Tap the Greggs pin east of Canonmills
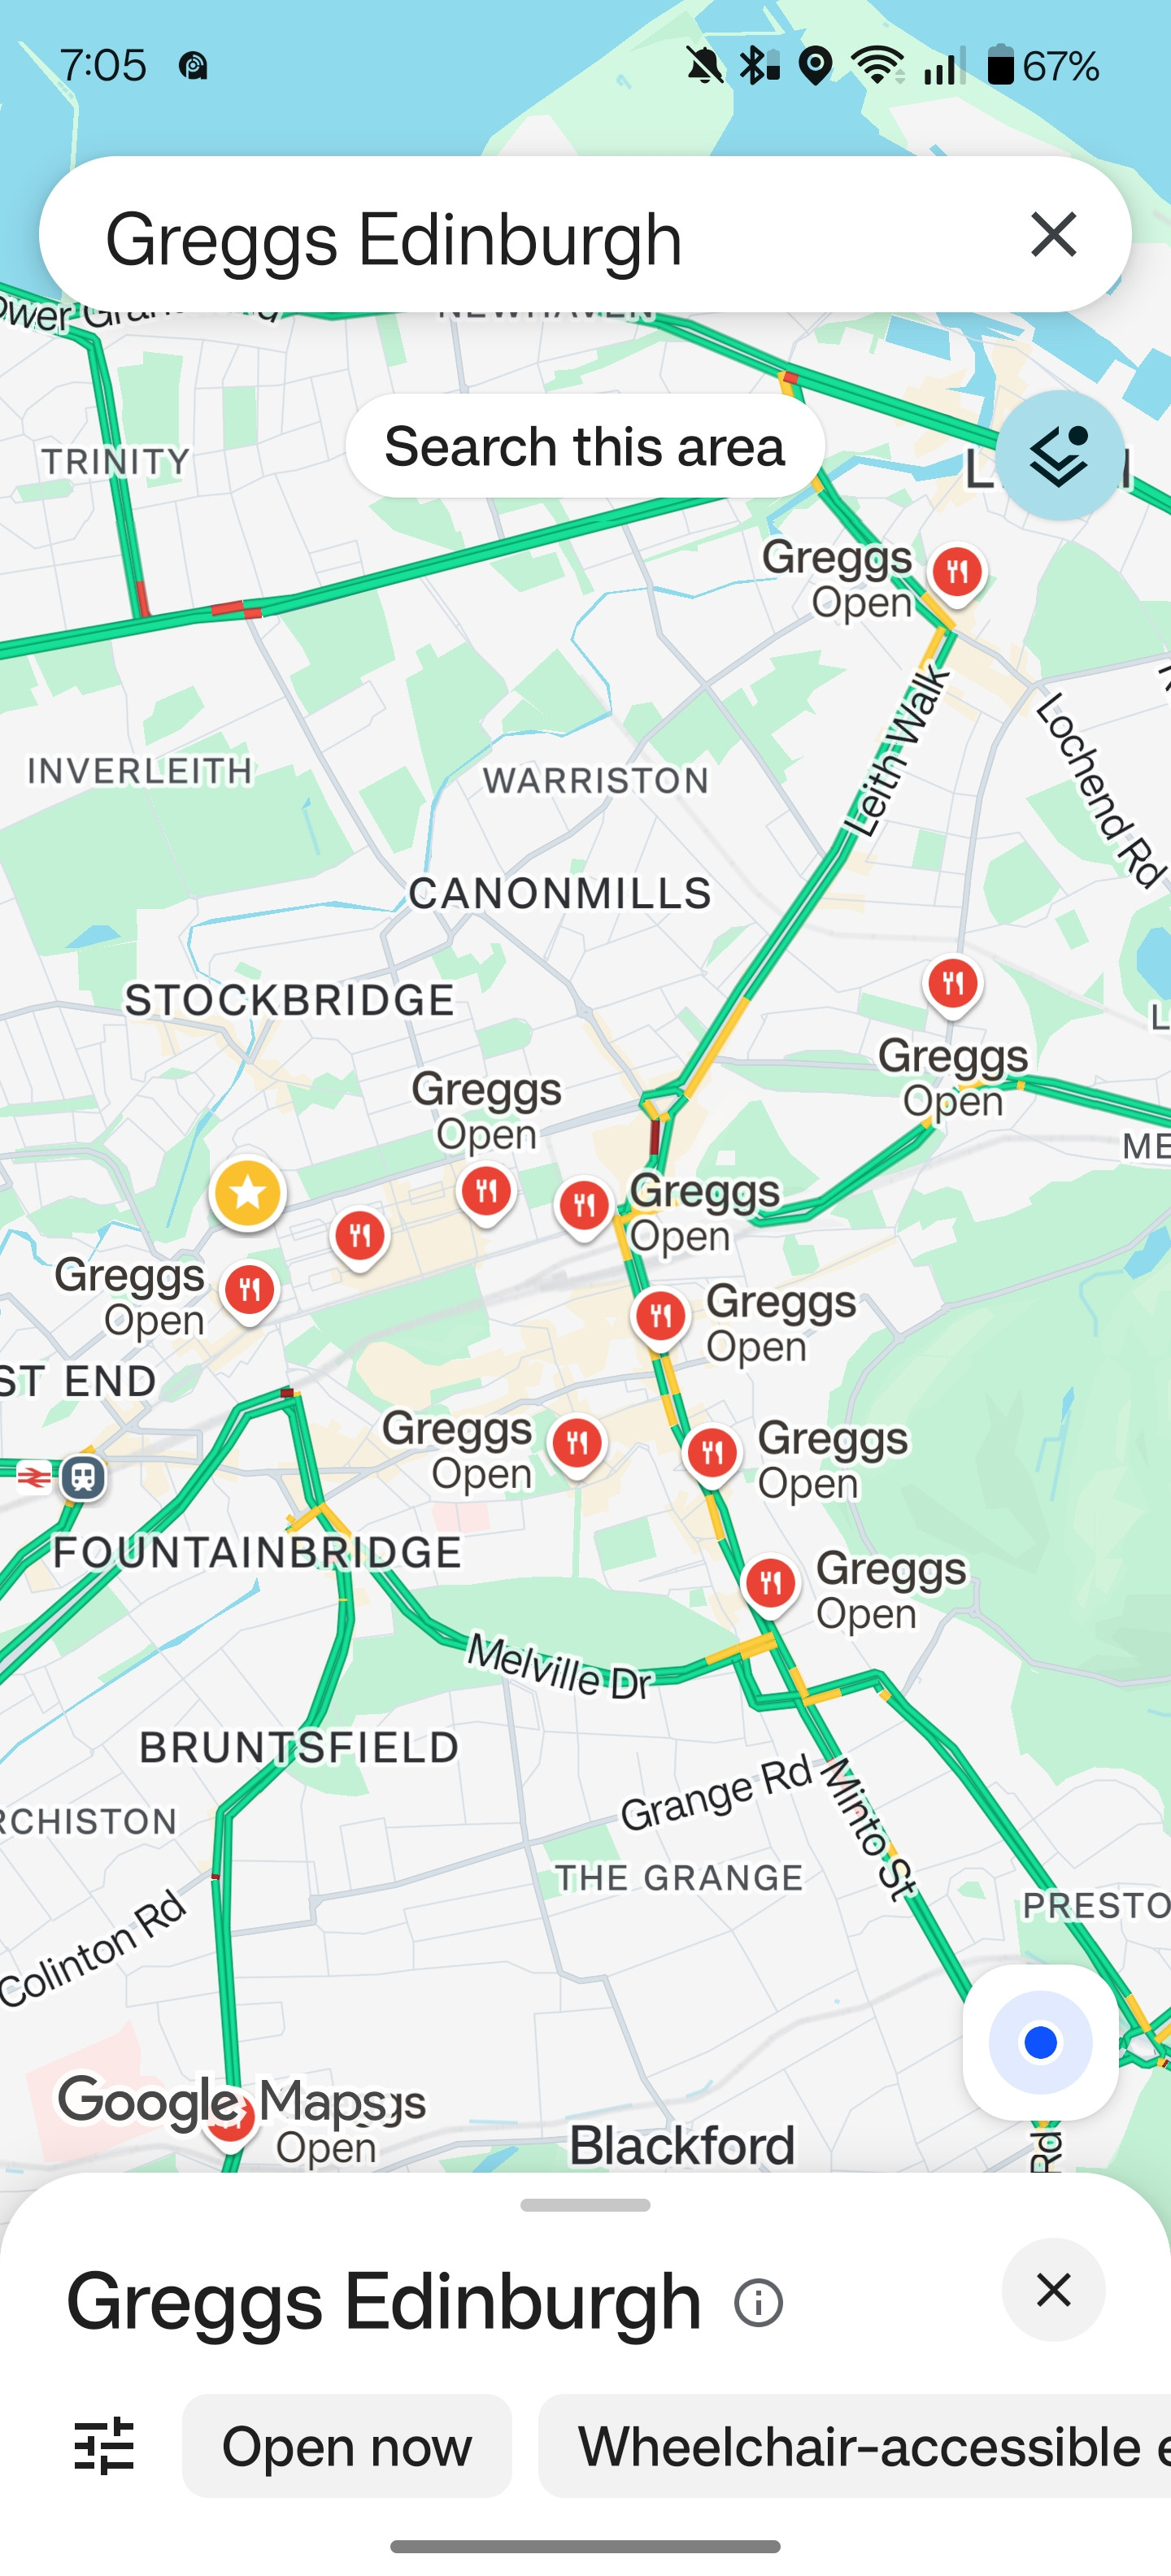The width and height of the screenshot is (1171, 2576). pos(952,985)
